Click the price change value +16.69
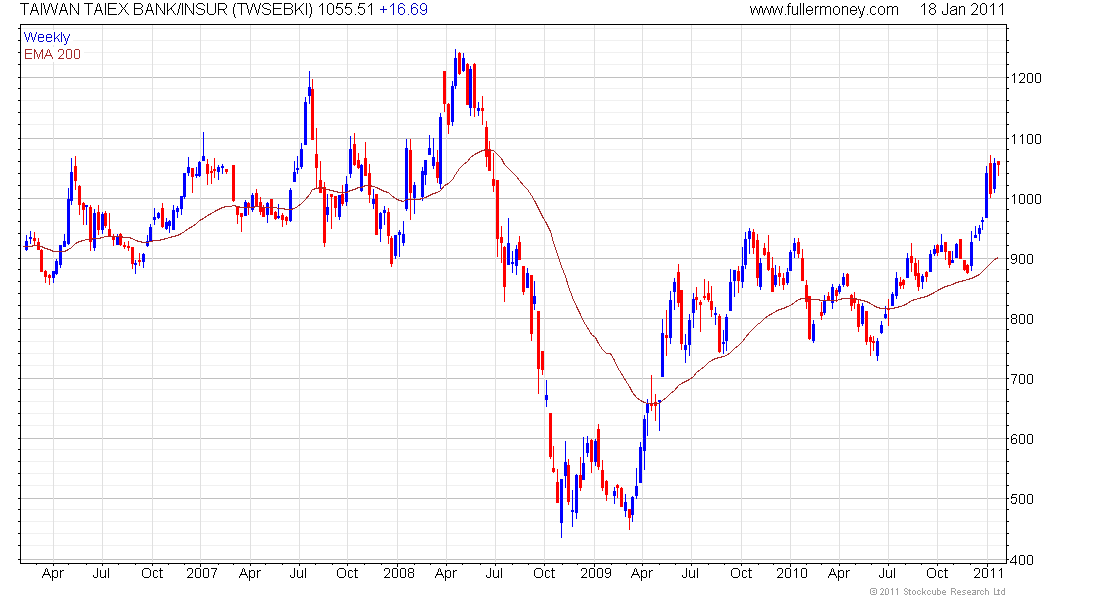 403,10
